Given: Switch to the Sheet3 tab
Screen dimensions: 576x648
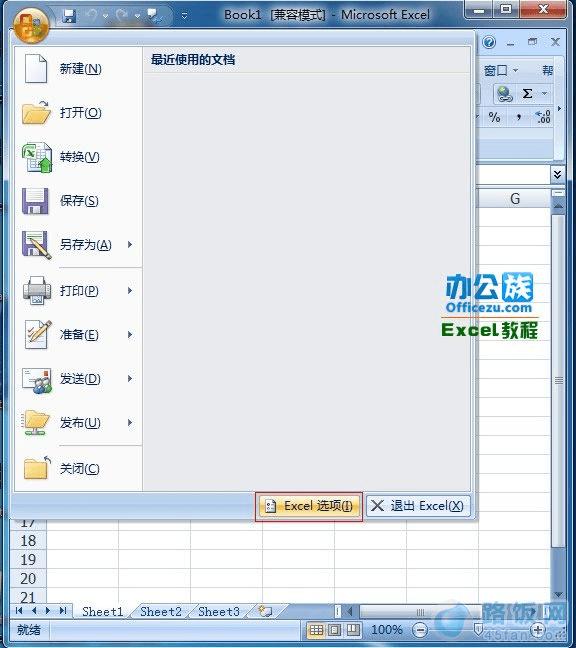Looking at the screenshot, I should (x=219, y=612).
